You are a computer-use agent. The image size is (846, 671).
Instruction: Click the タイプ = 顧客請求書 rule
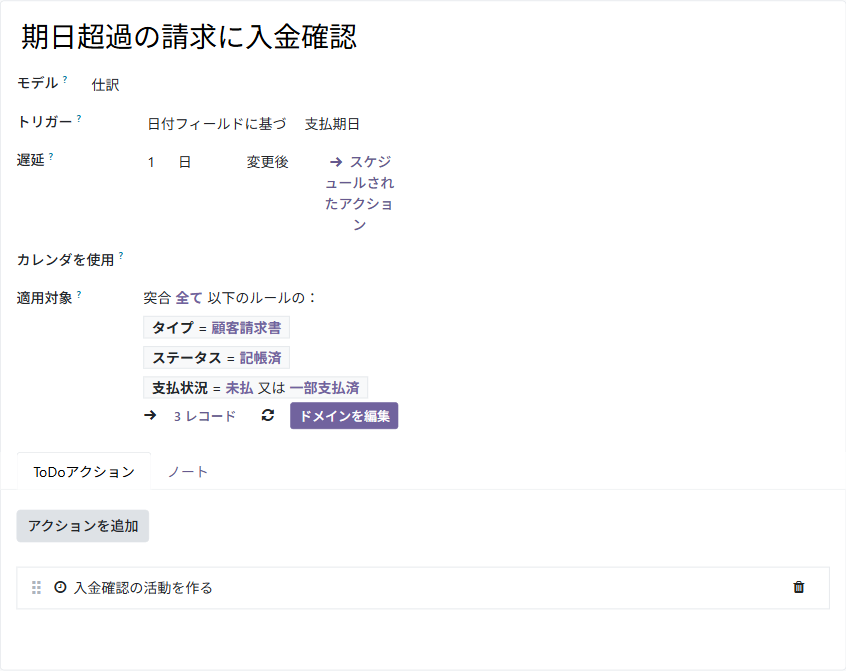click(216, 327)
